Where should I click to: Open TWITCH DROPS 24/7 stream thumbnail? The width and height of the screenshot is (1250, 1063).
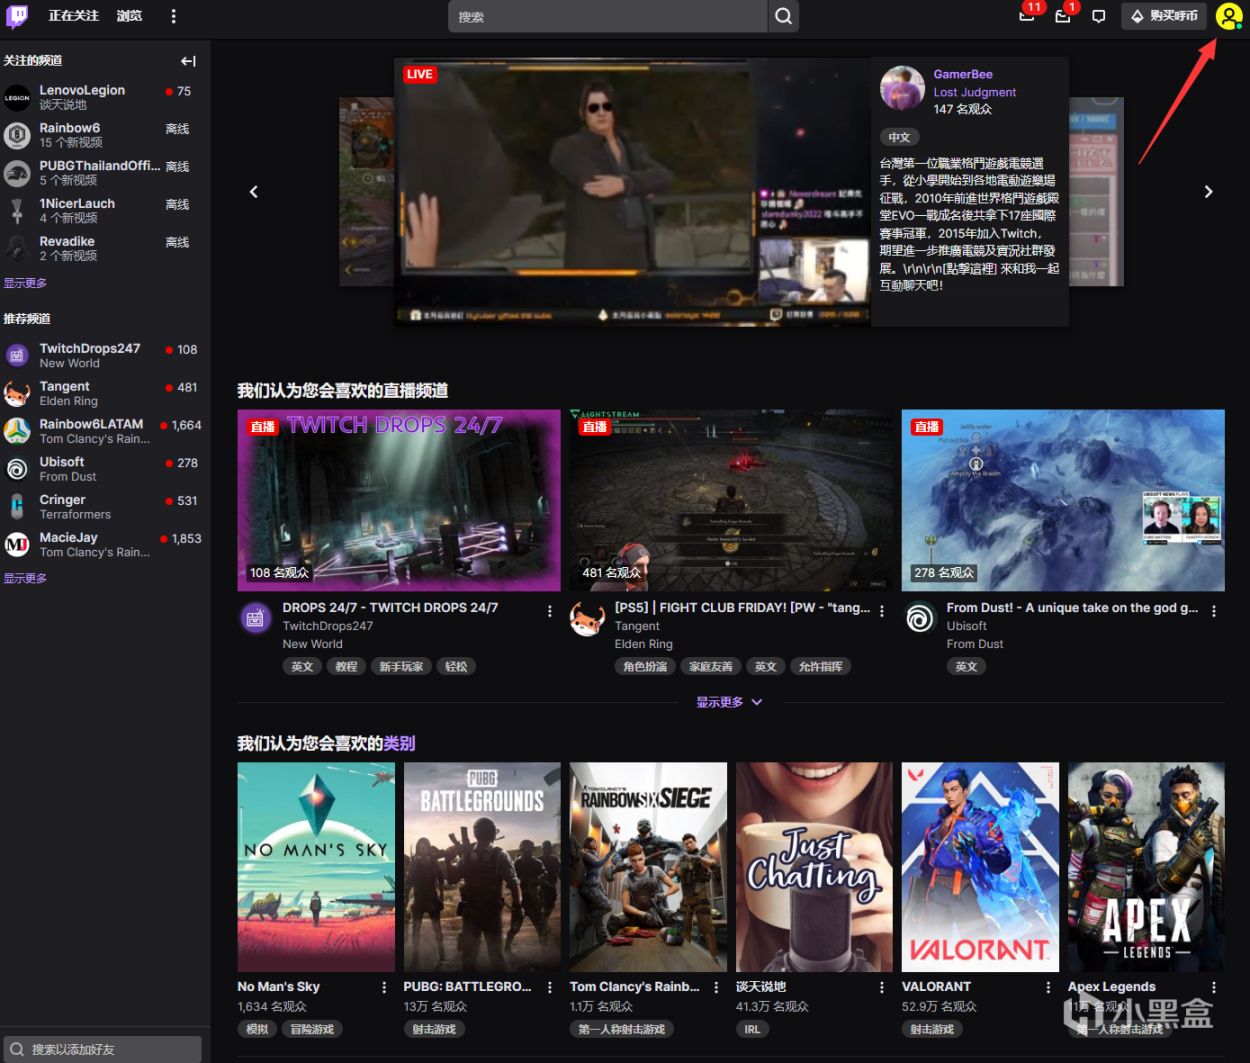pyautogui.click(x=399, y=500)
